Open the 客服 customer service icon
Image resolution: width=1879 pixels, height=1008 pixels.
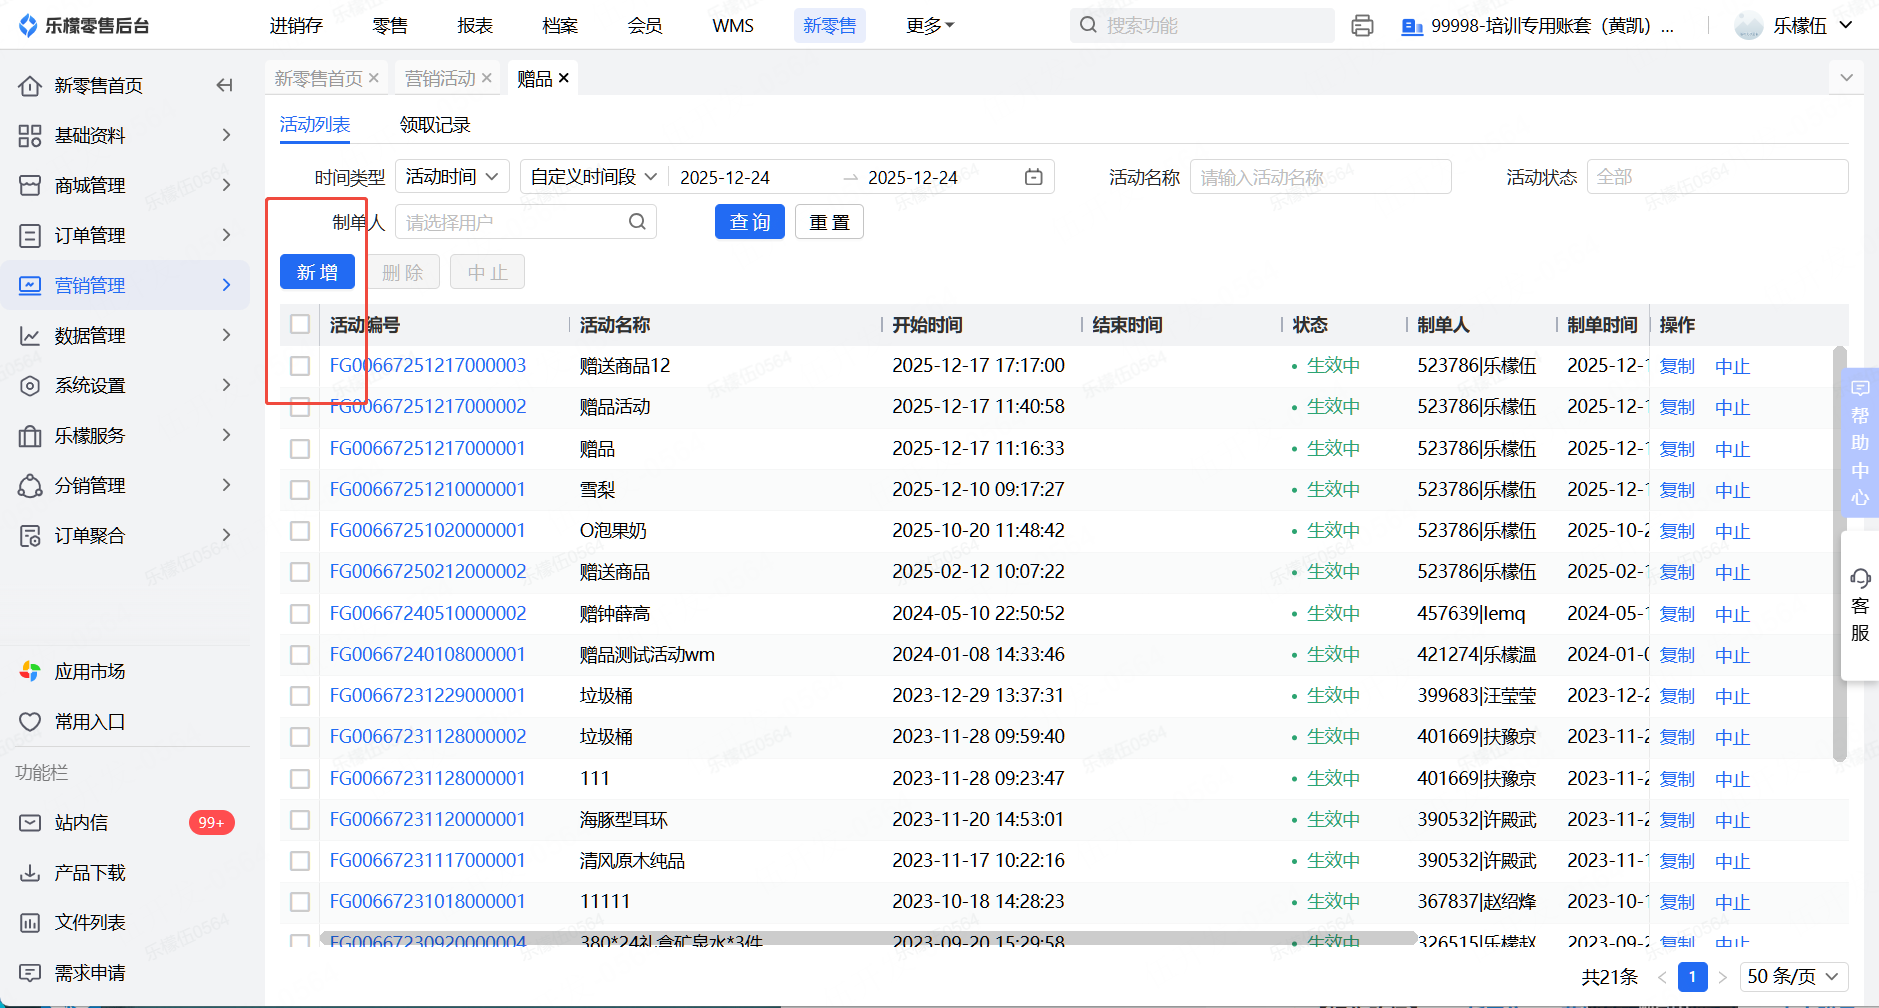pos(1859,605)
